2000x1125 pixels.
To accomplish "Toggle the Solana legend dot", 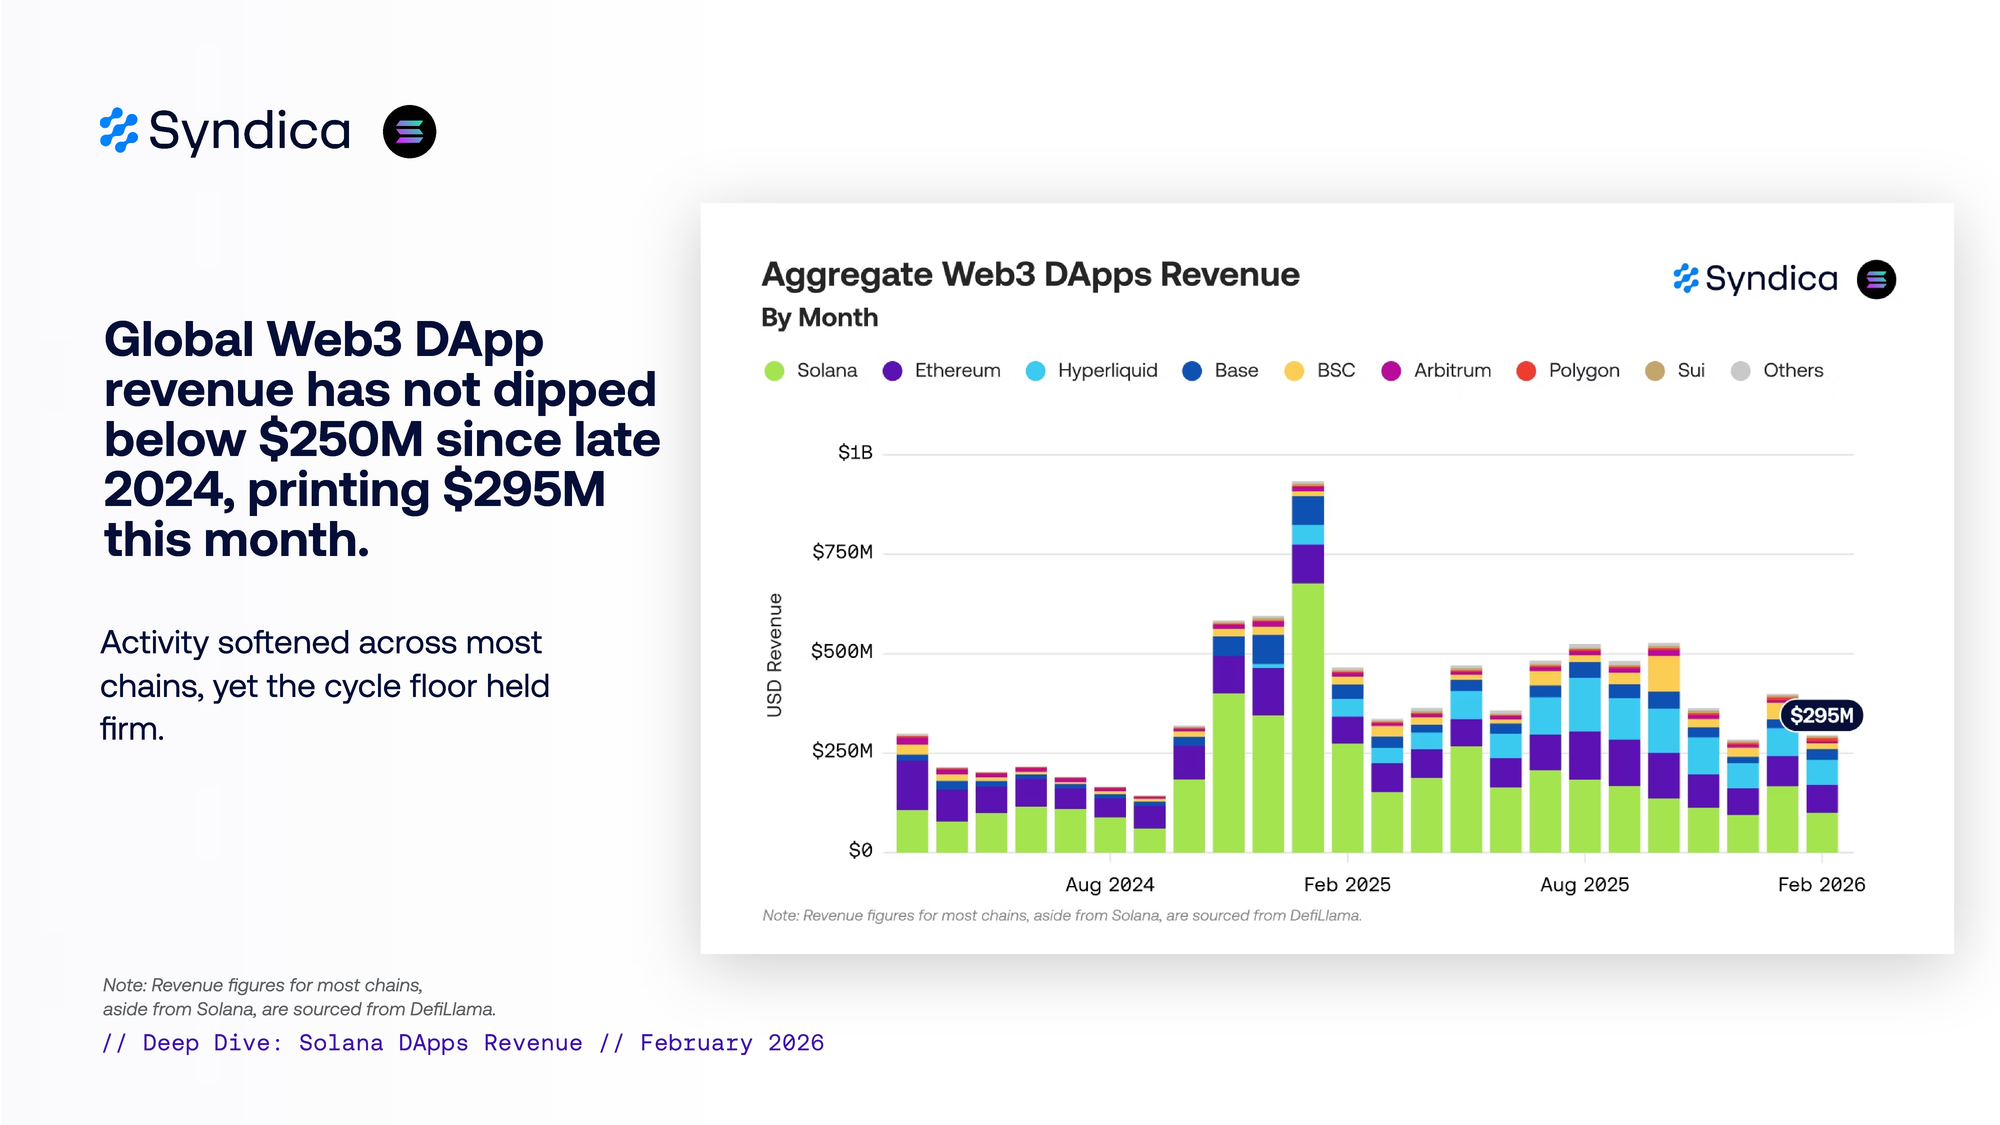I will pyautogui.click(x=774, y=371).
